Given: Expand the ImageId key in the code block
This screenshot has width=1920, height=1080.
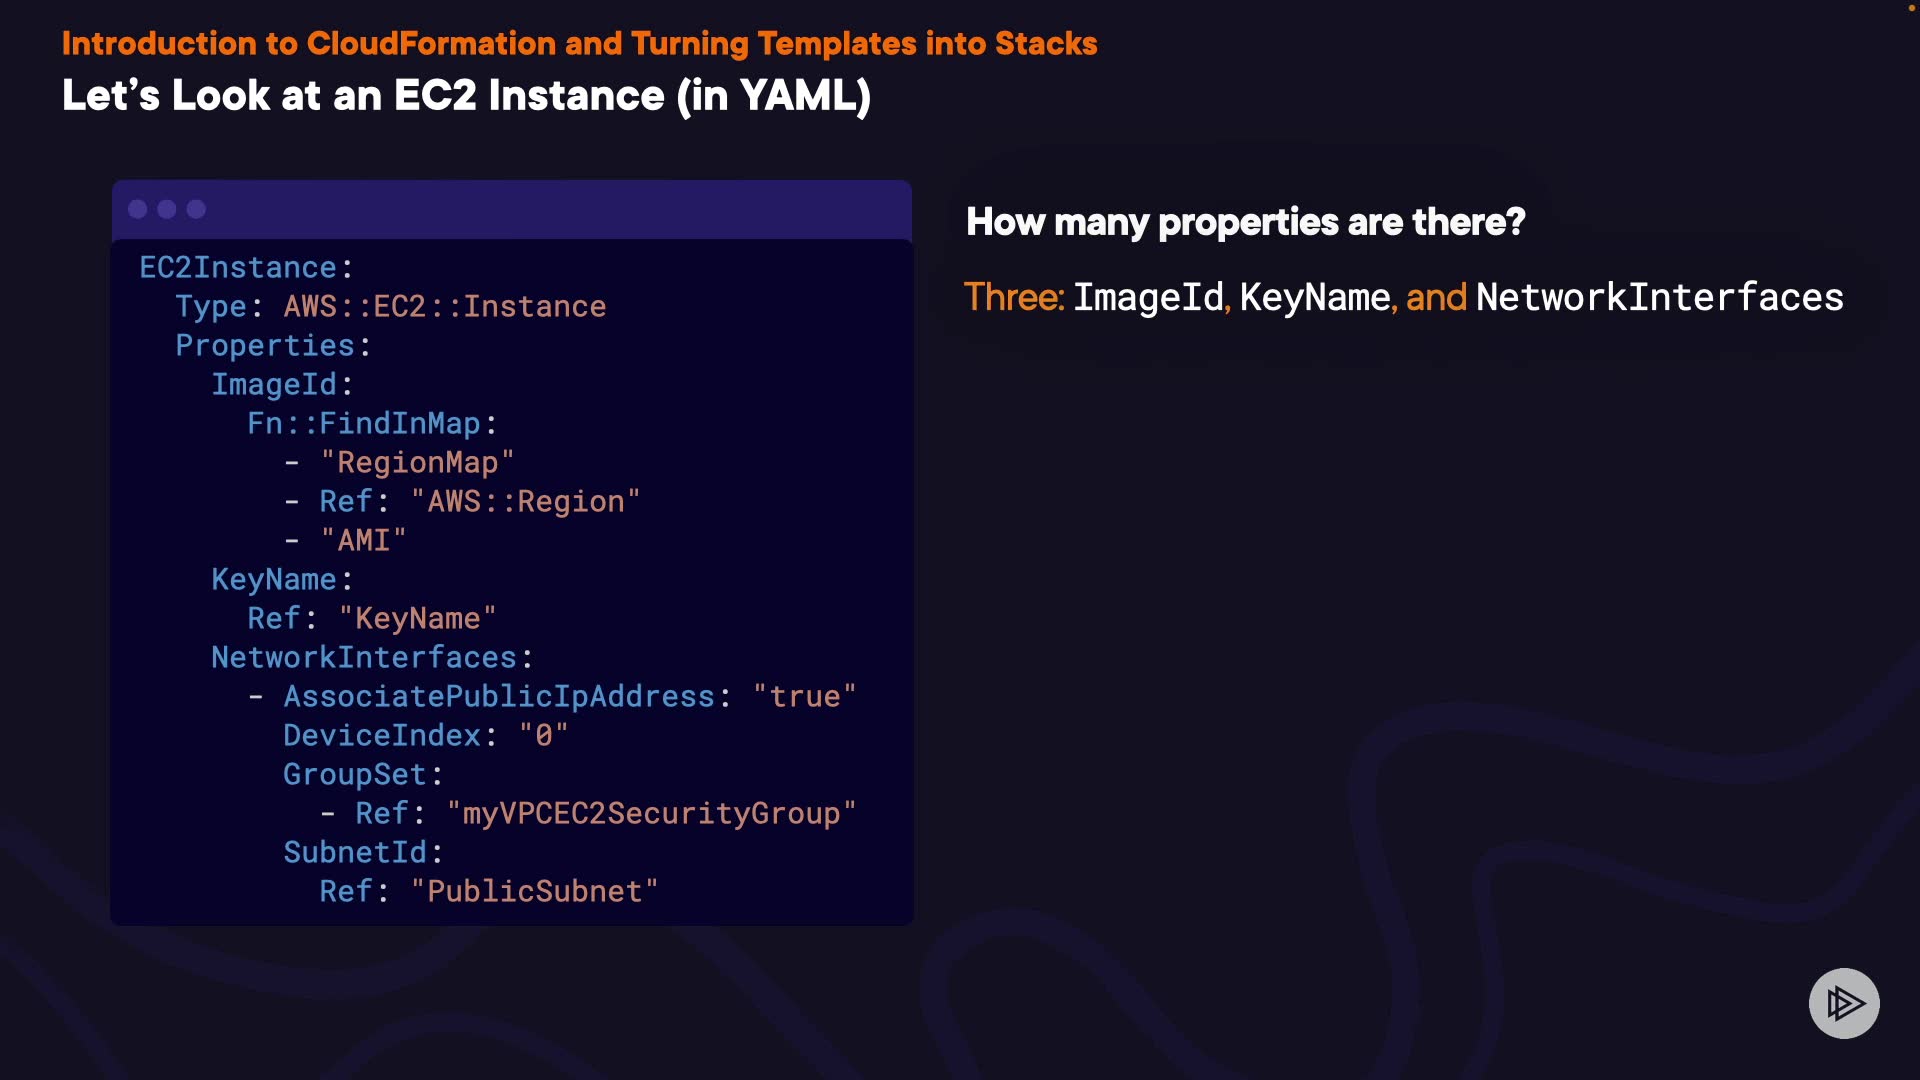Looking at the screenshot, I should [274, 385].
